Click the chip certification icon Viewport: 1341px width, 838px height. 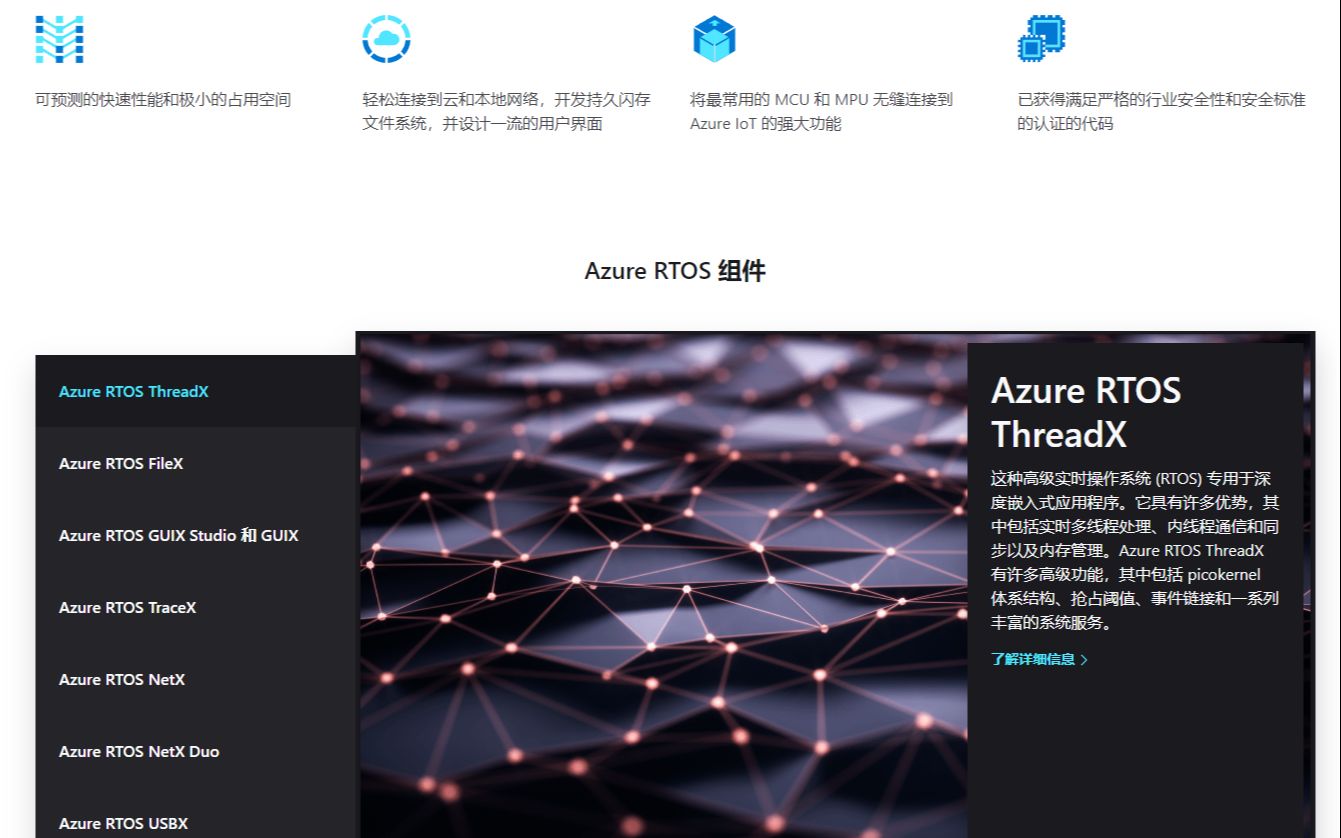(1041, 39)
